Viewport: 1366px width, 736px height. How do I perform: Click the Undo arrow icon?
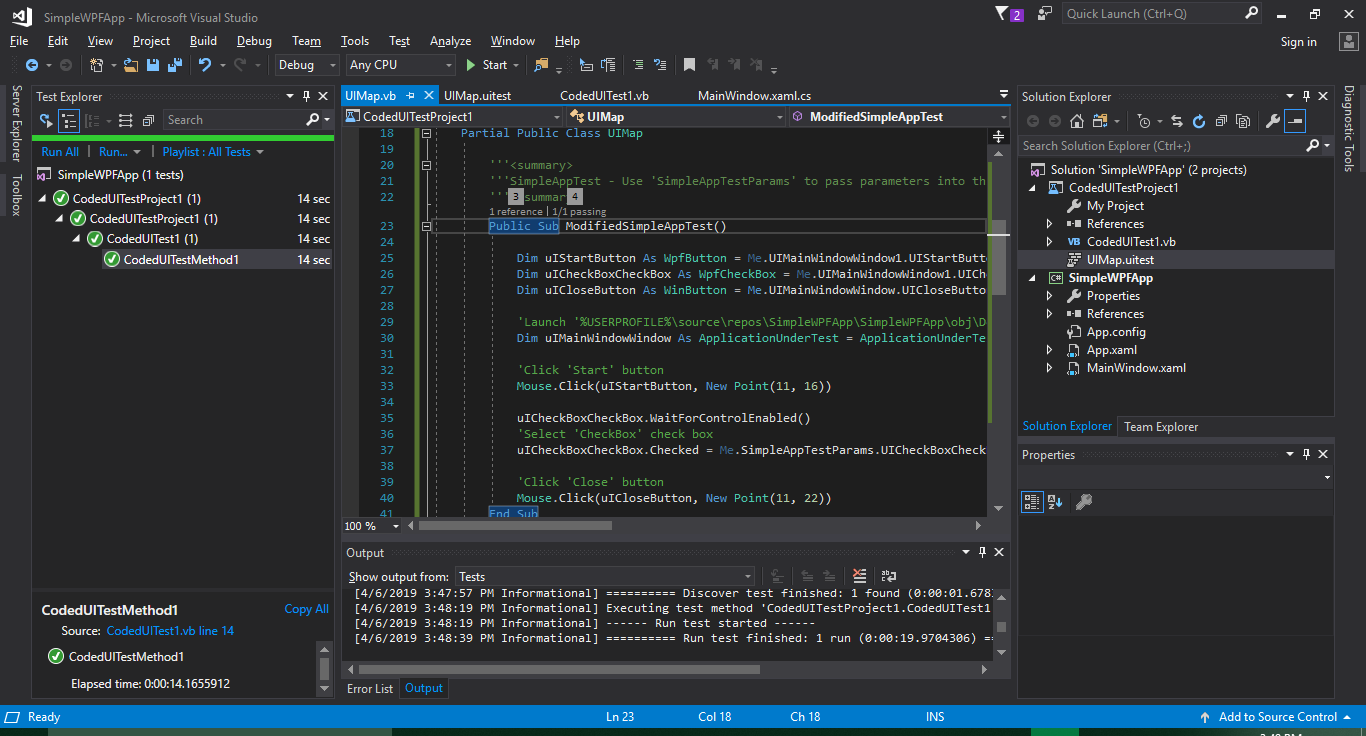coord(205,65)
